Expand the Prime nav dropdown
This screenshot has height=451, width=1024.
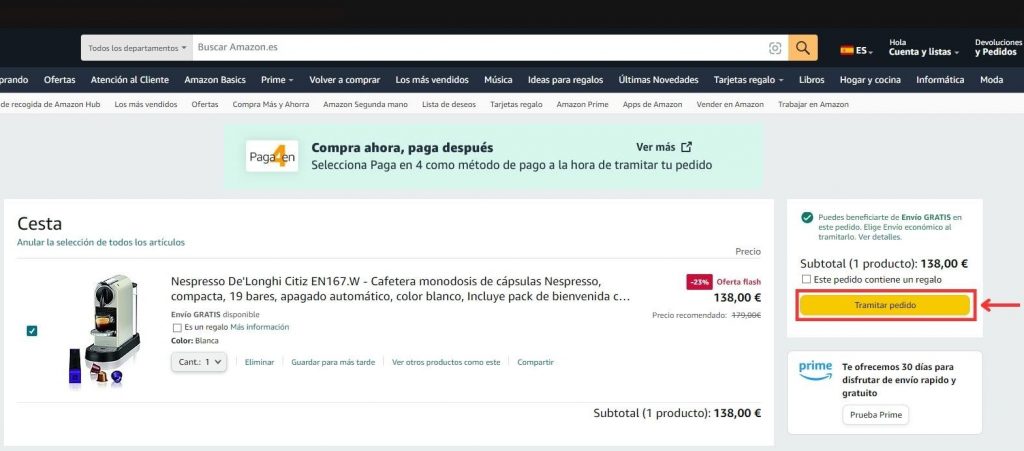tap(277, 80)
